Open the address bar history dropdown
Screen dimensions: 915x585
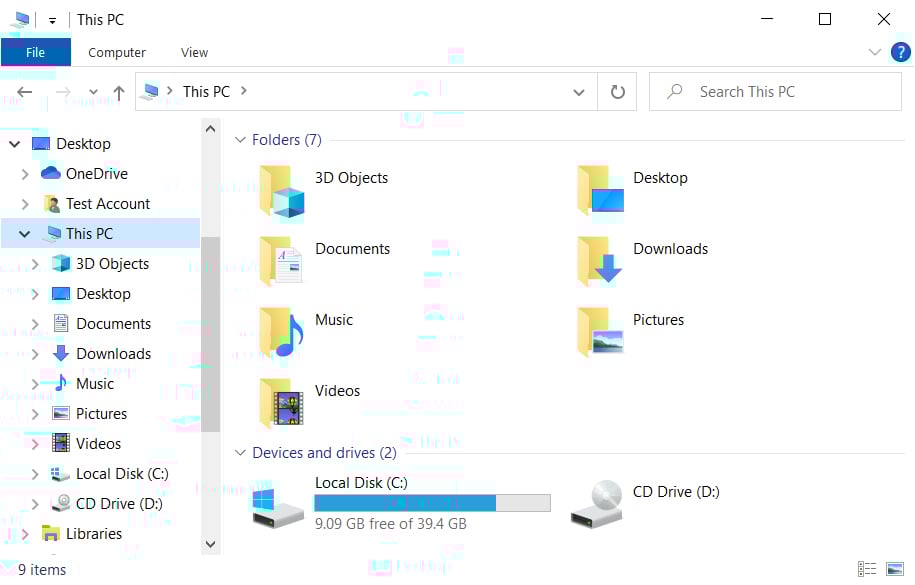(x=579, y=92)
